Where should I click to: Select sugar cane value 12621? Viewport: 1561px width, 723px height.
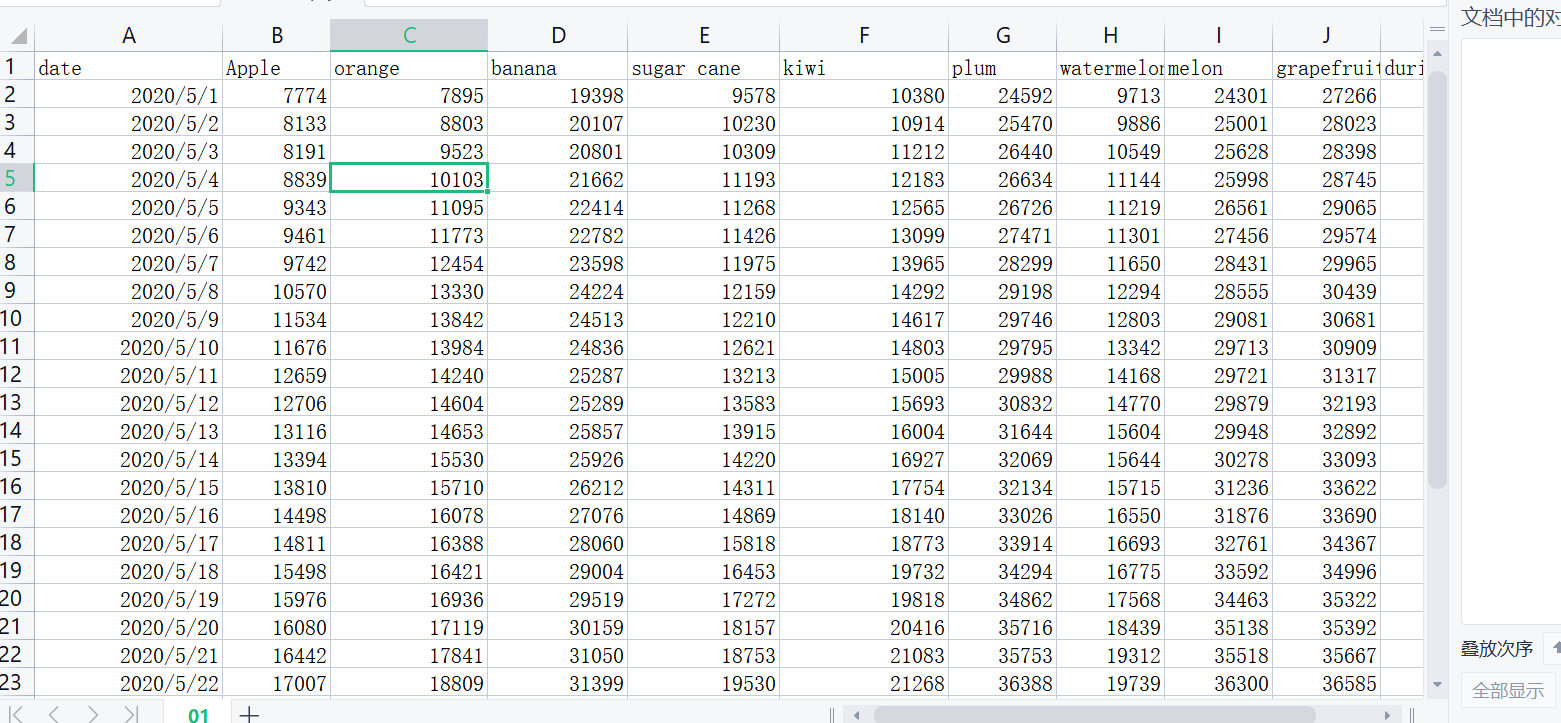coord(704,347)
